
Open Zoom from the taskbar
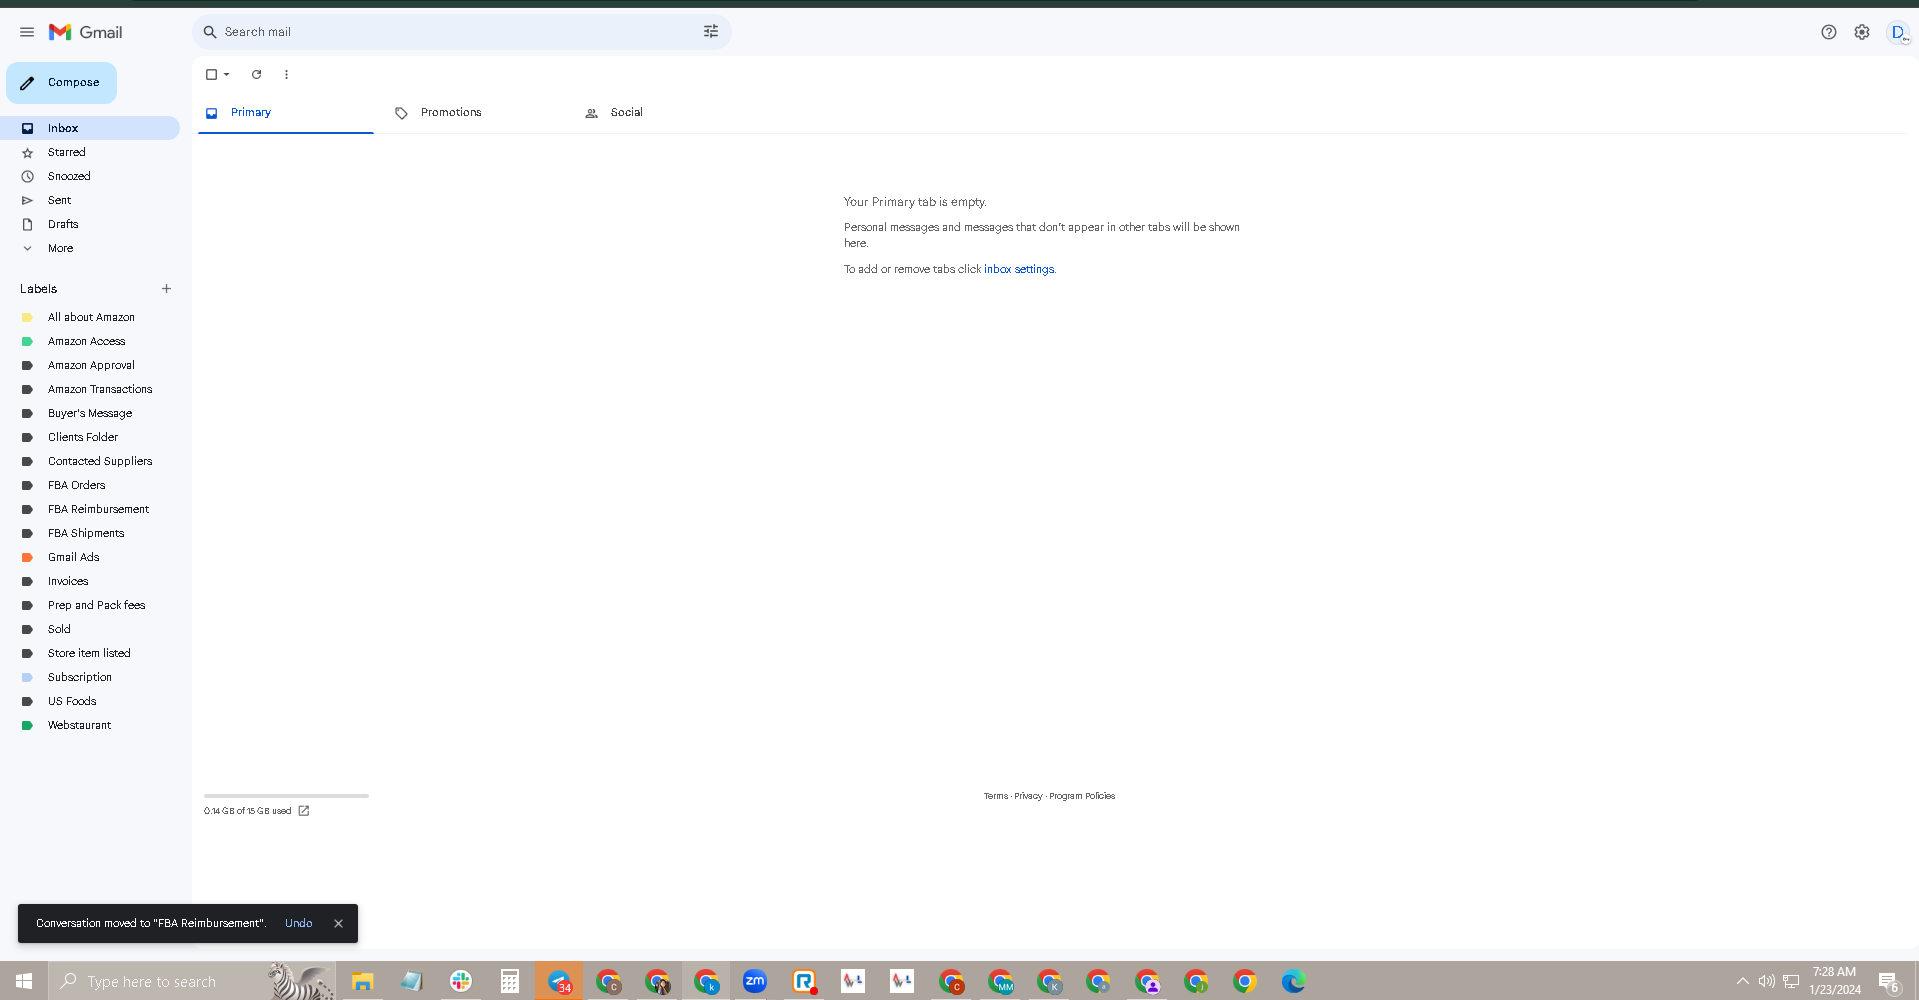[755, 981]
